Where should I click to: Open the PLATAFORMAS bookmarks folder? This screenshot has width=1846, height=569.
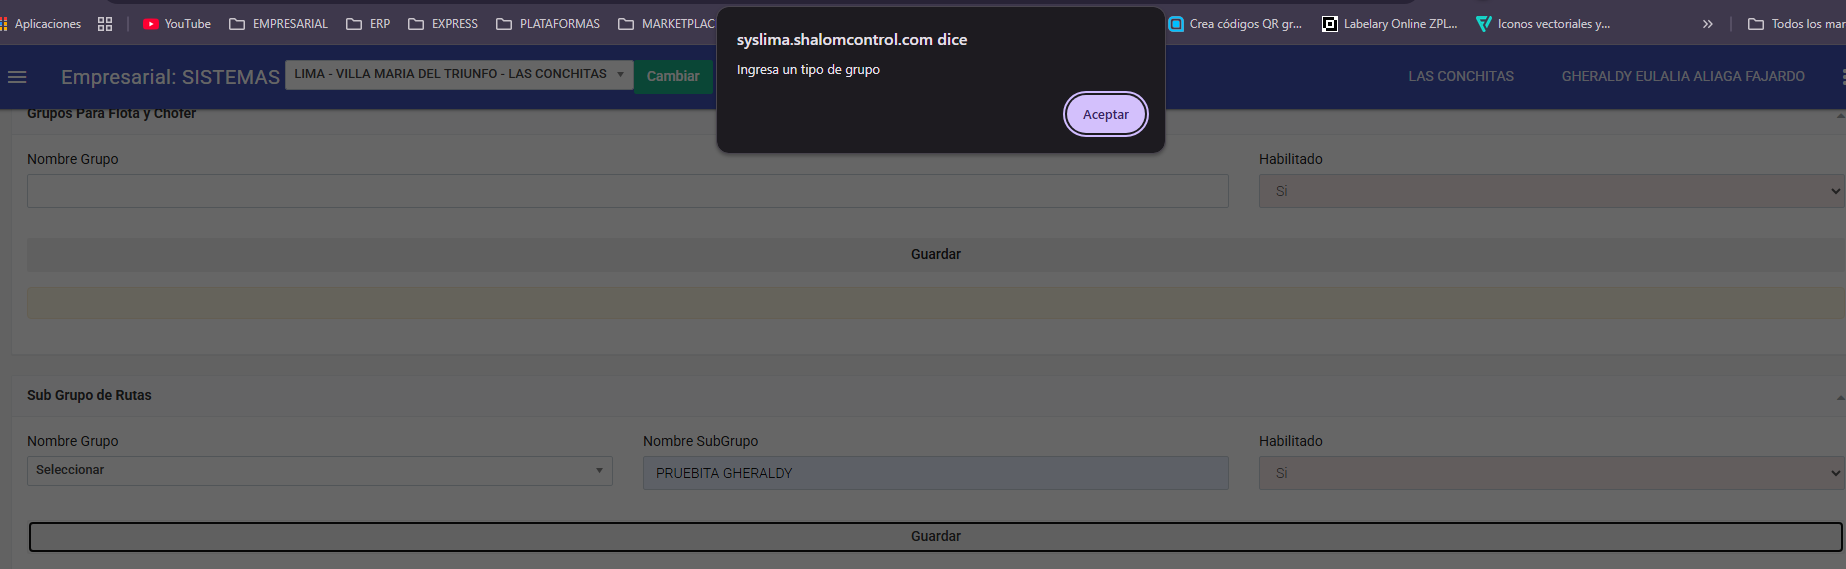548,24
